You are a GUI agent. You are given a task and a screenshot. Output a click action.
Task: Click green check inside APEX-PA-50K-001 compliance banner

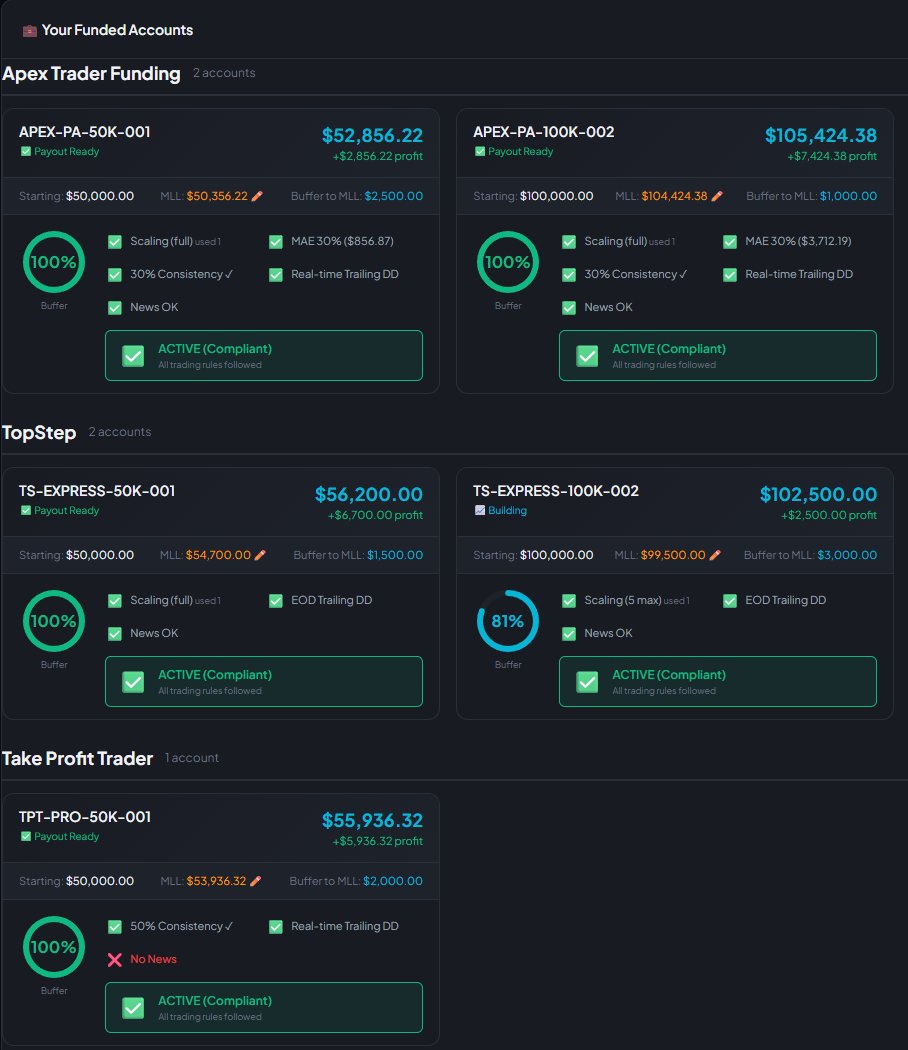coord(133,355)
